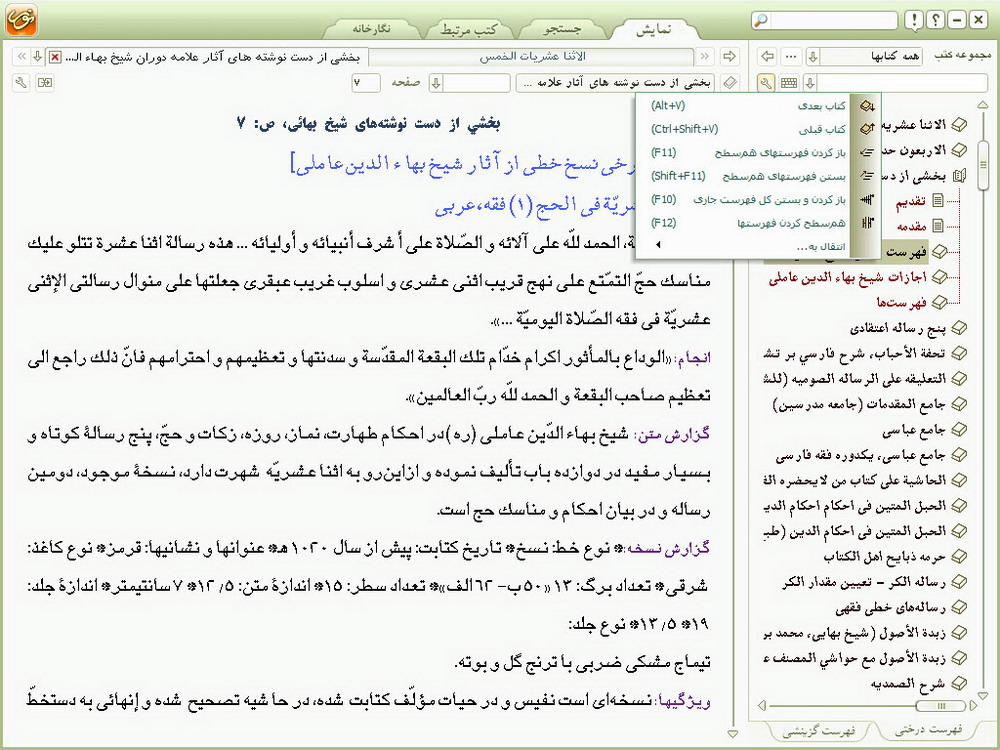Select جامع عباسی tree item
1000x750 pixels.
point(913,430)
